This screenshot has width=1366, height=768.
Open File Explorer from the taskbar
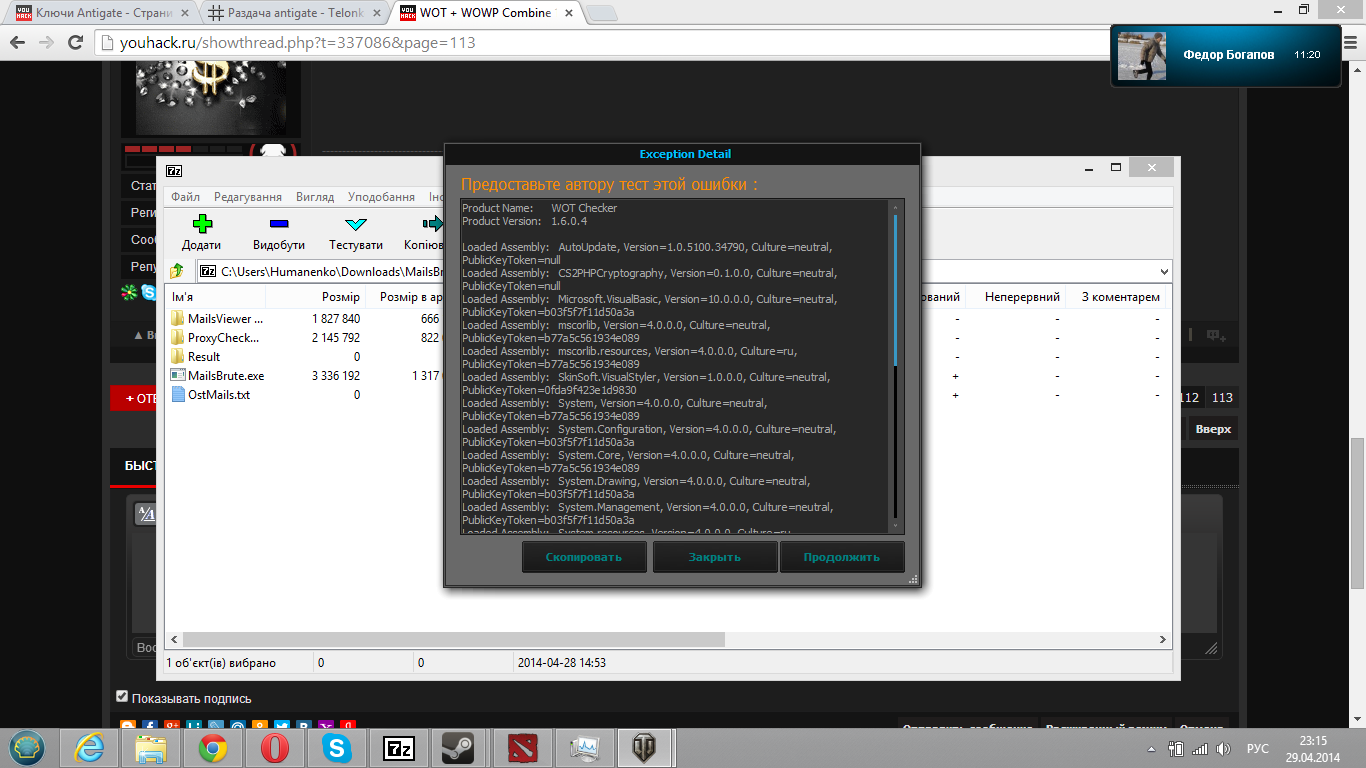pyautogui.click(x=151, y=748)
